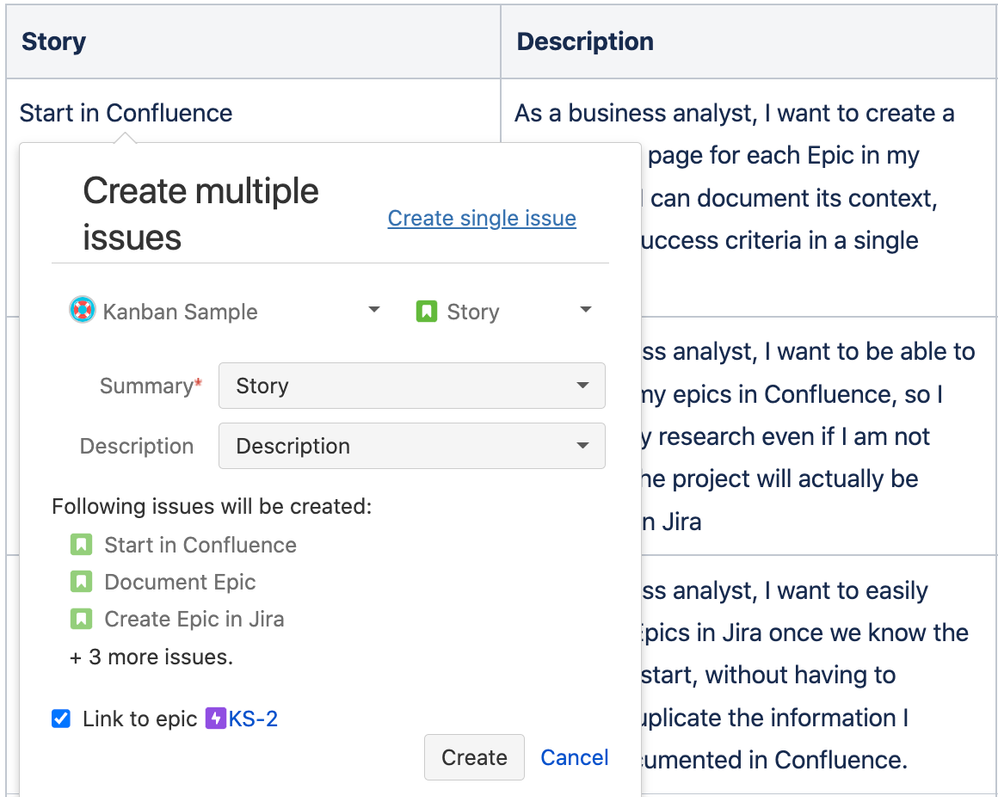Click the Following issues will be created text
The height and width of the screenshot is (797, 998).
211,506
